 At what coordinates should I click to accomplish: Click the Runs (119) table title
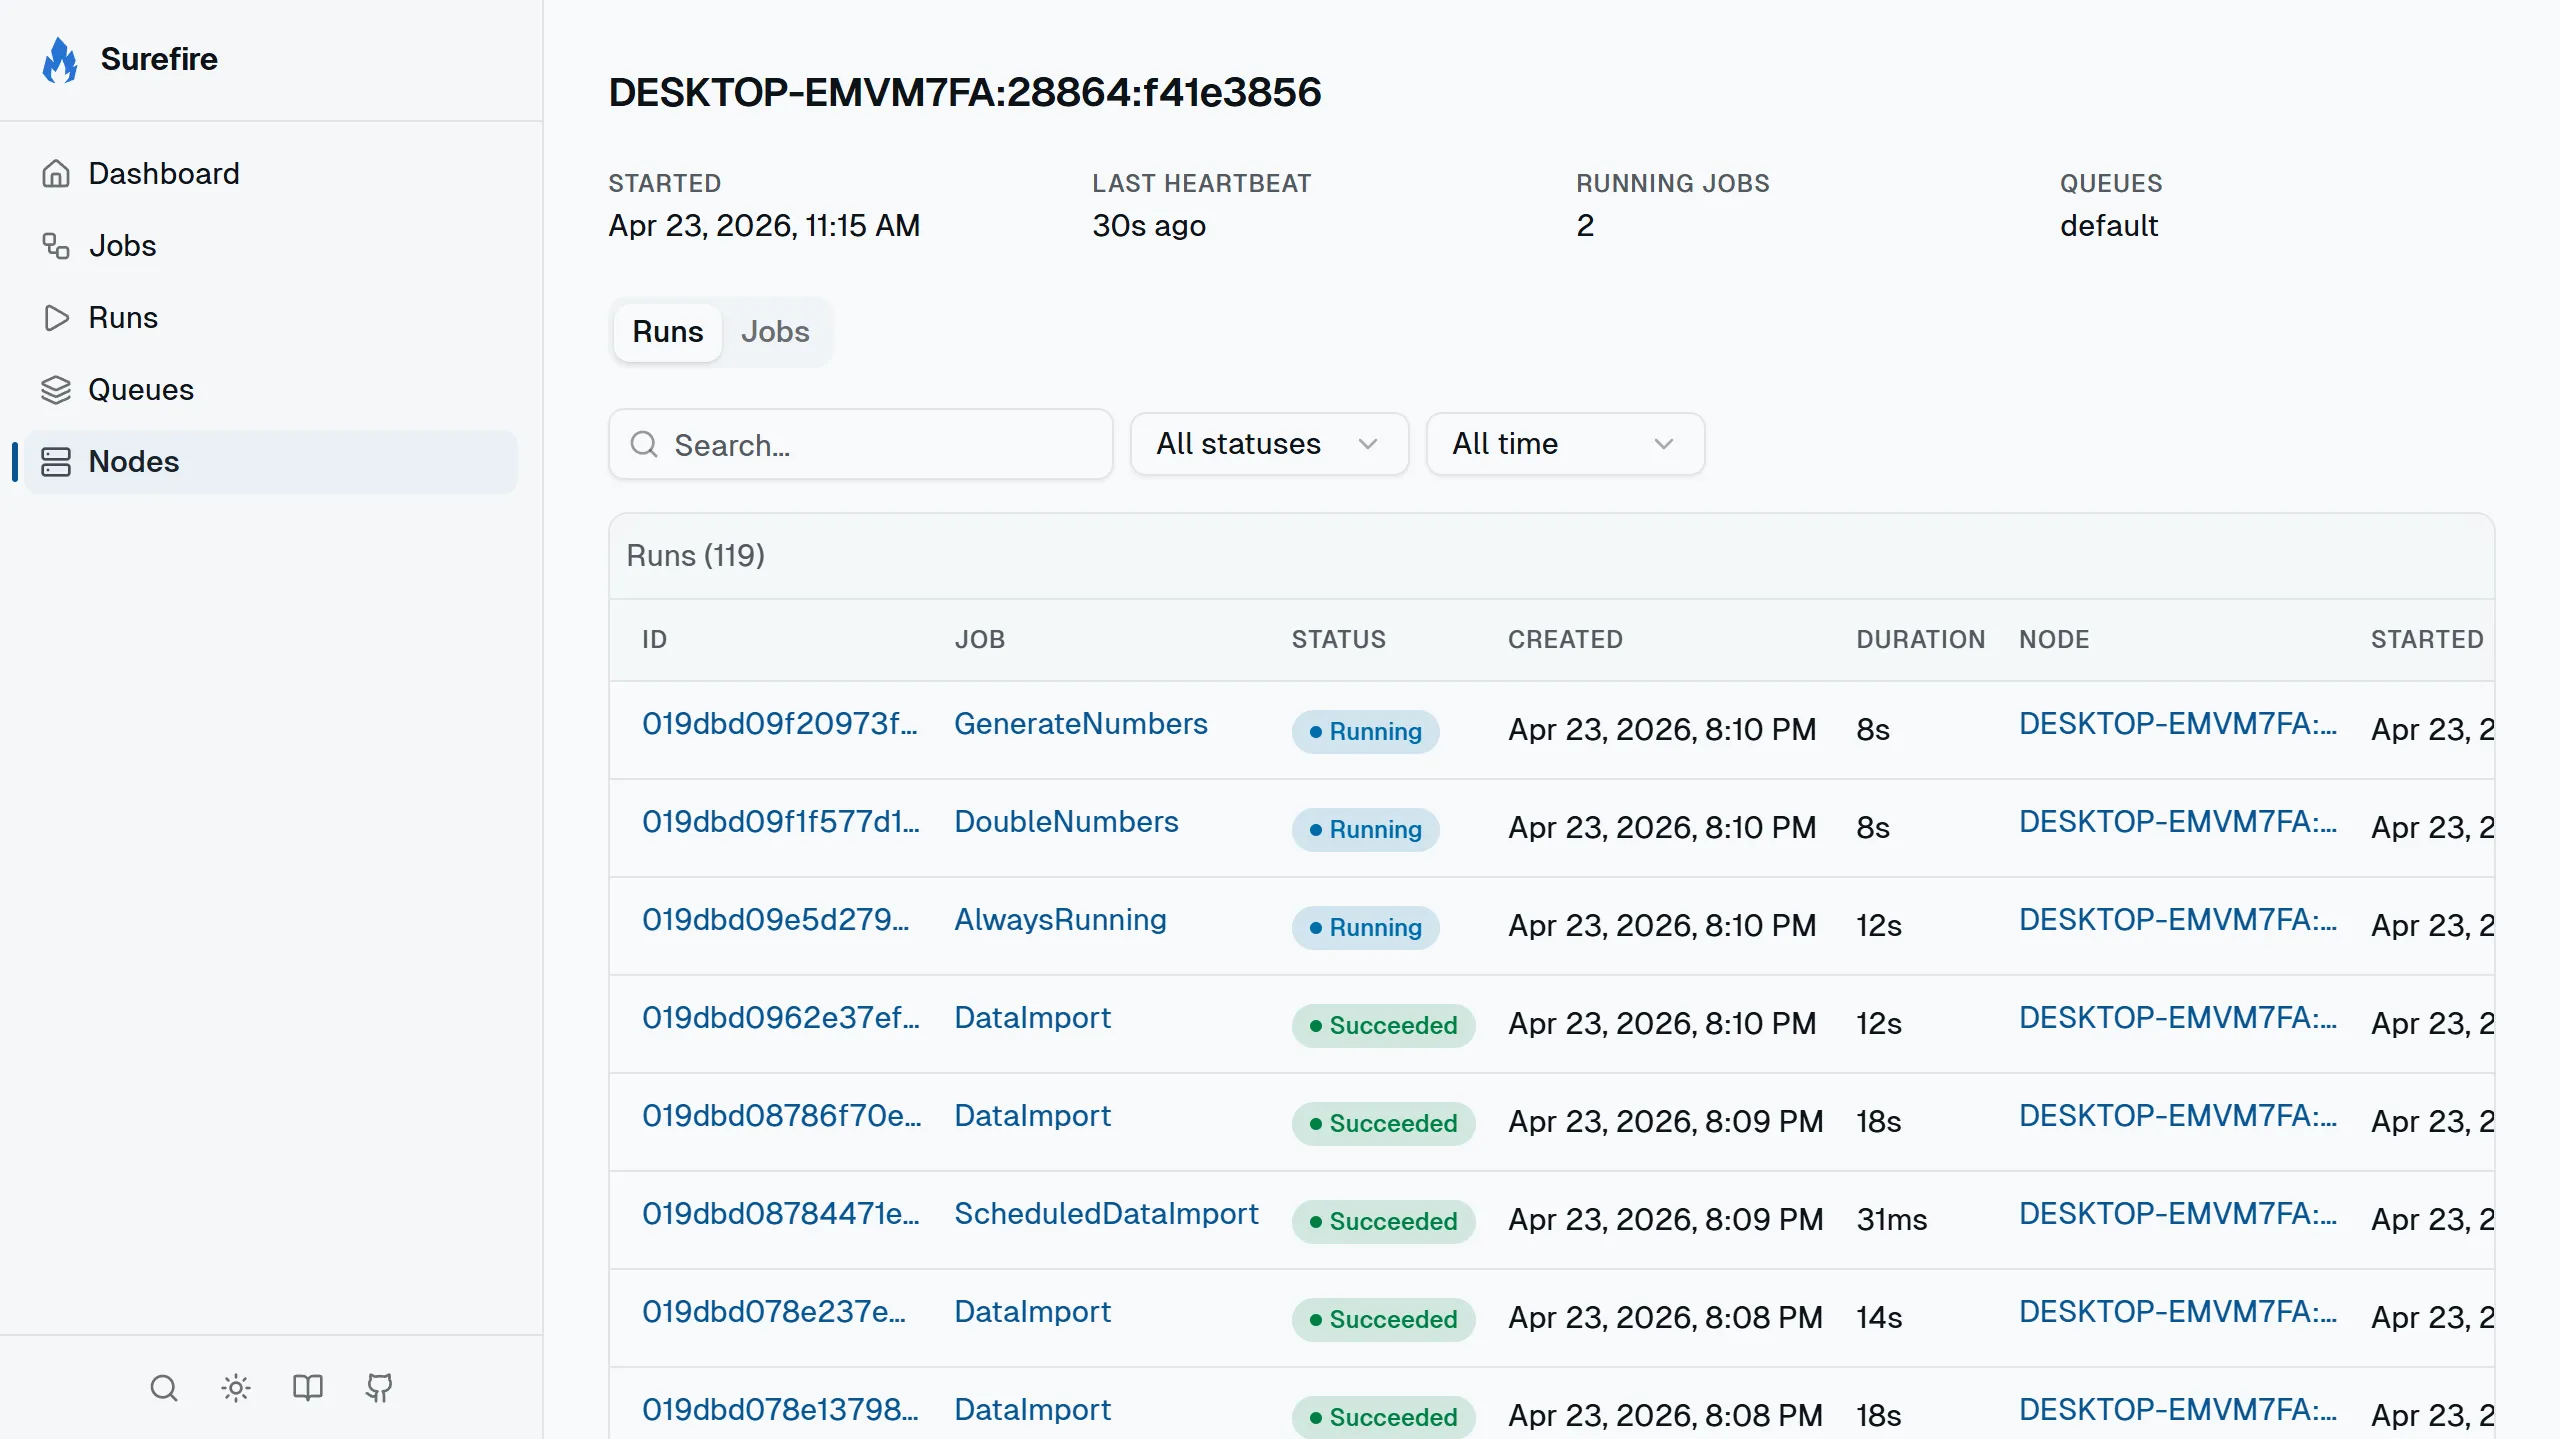(x=695, y=556)
